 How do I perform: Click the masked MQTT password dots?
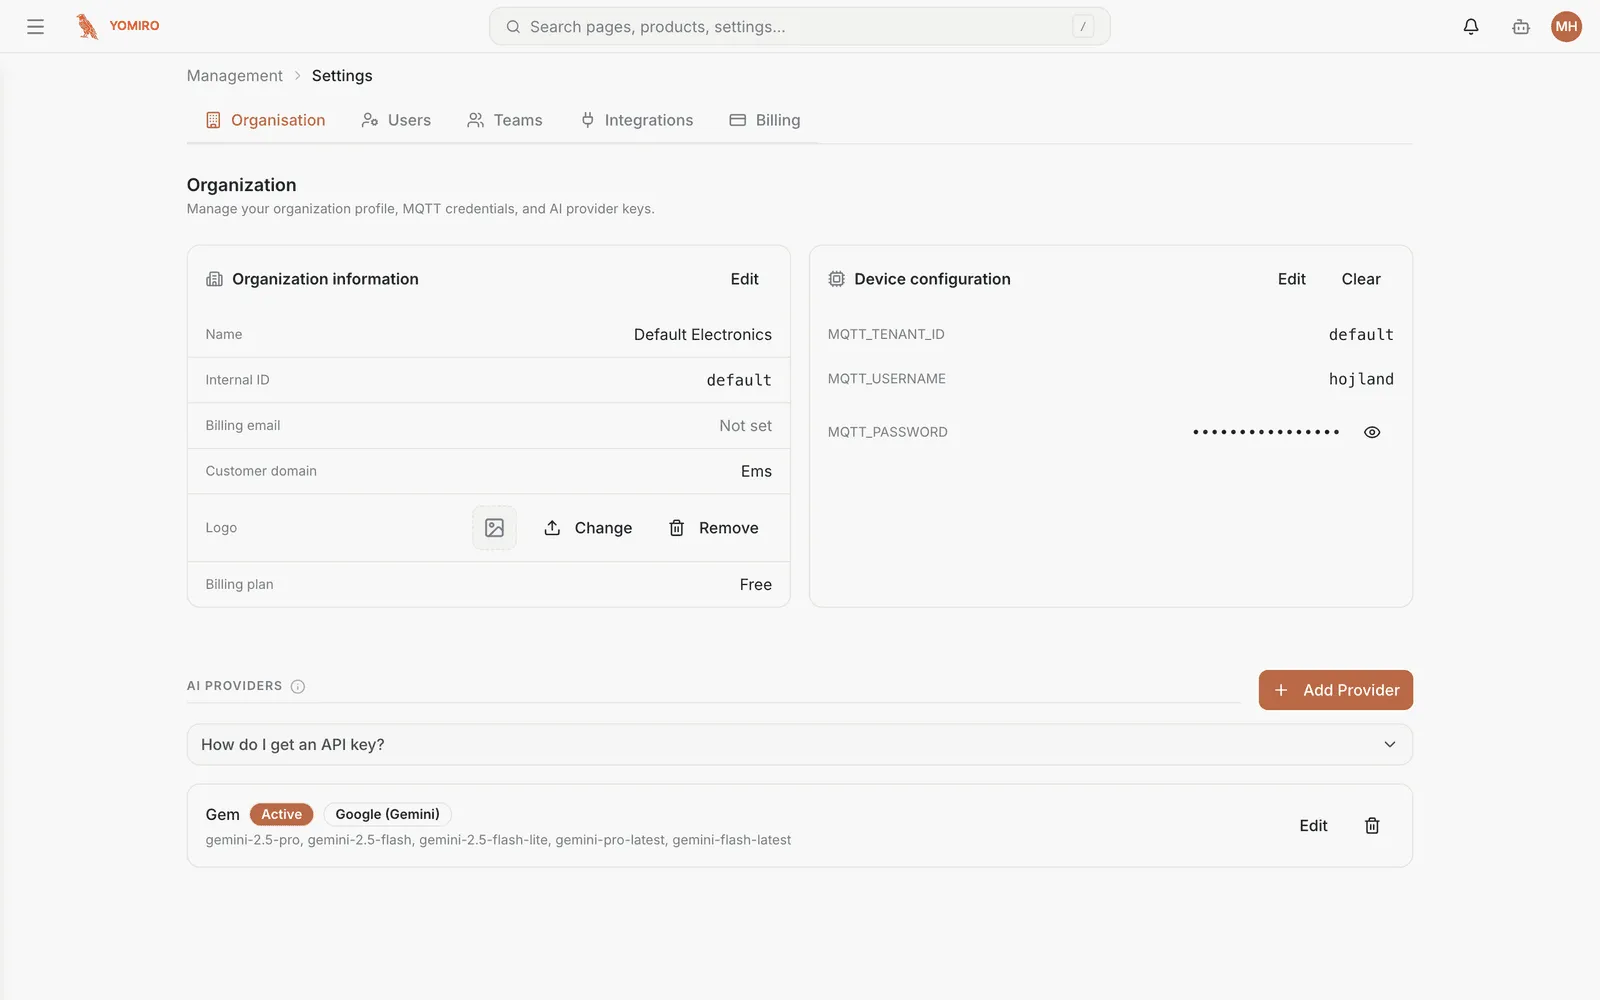click(x=1266, y=432)
